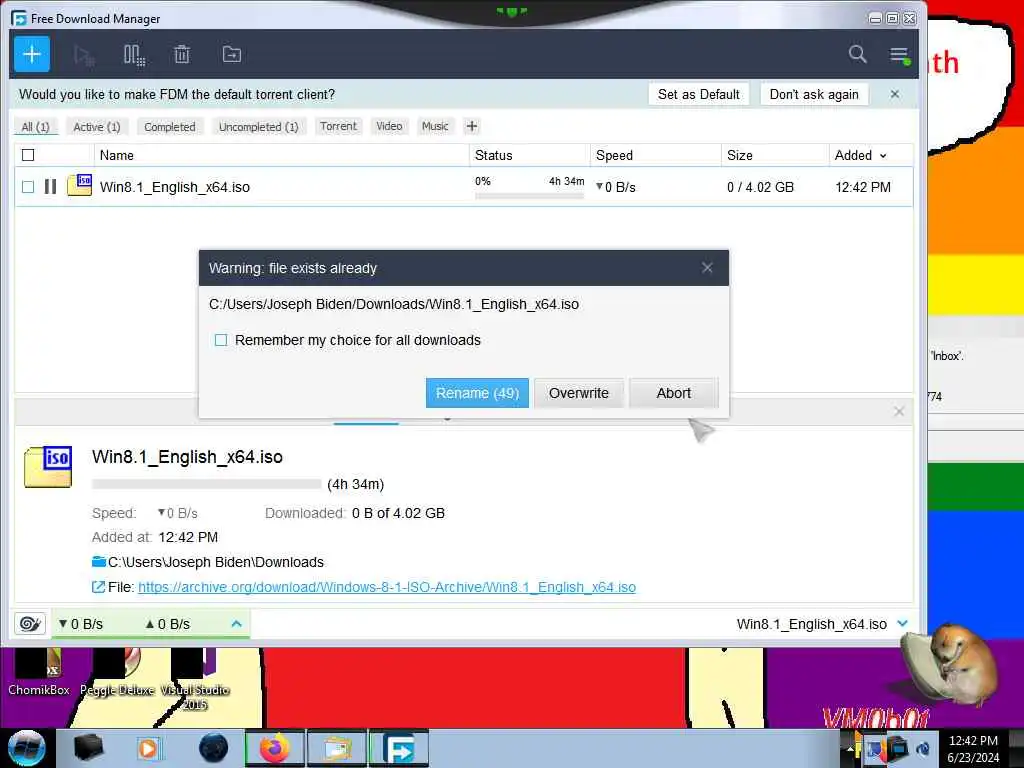The width and height of the screenshot is (1024, 768).
Task: Click the start downloads play icon
Action: tap(84, 55)
